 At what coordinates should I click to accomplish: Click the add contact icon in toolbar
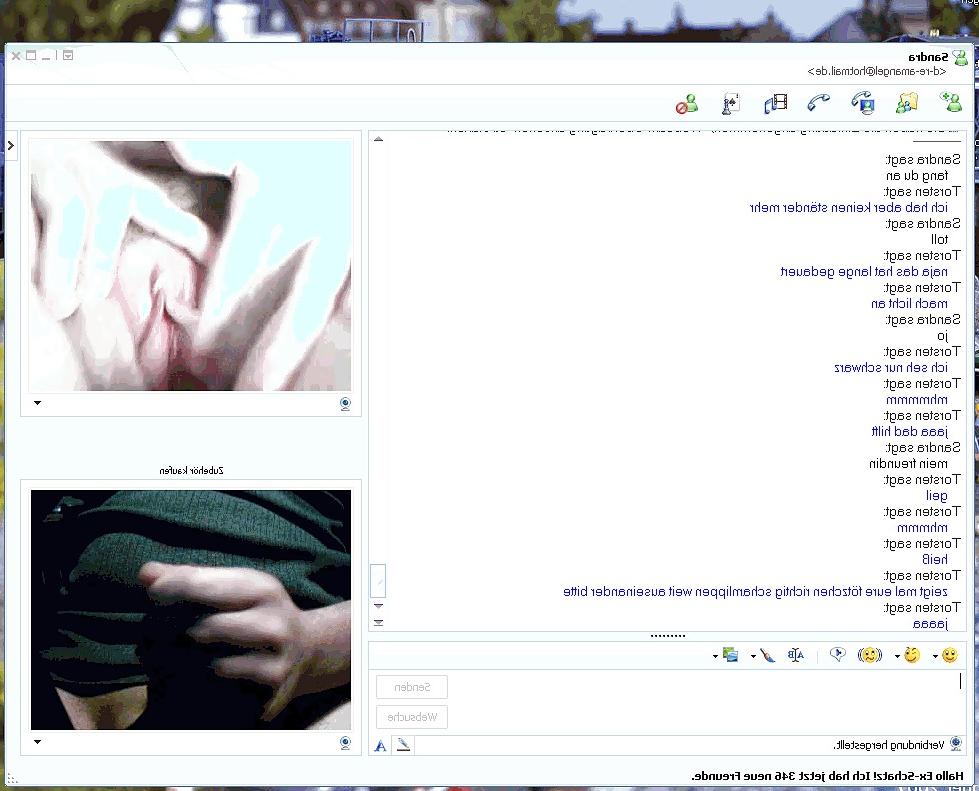point(950,102)
